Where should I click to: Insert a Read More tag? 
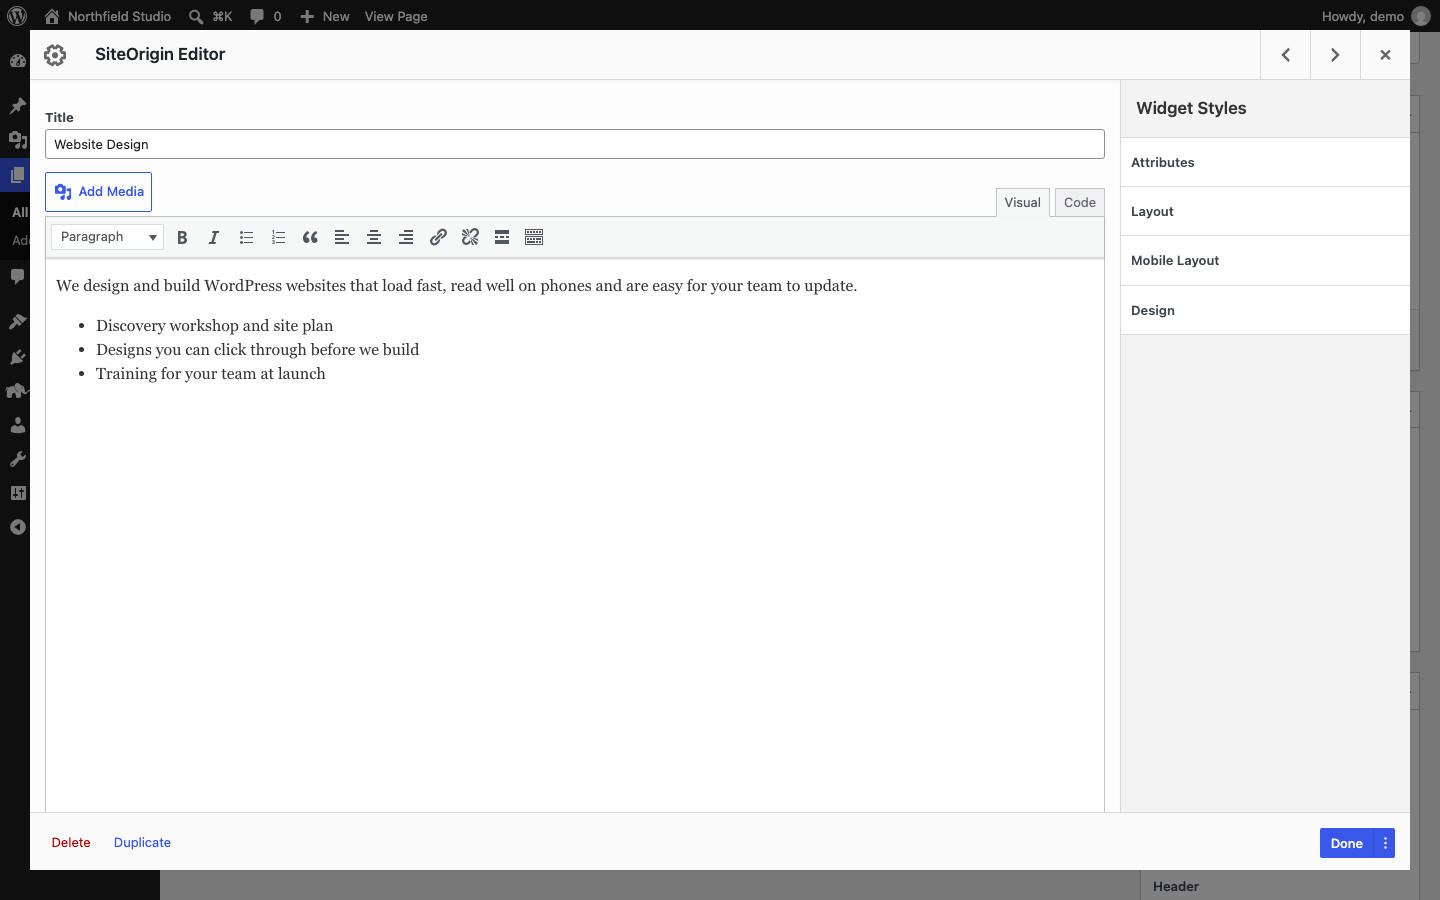502,237
